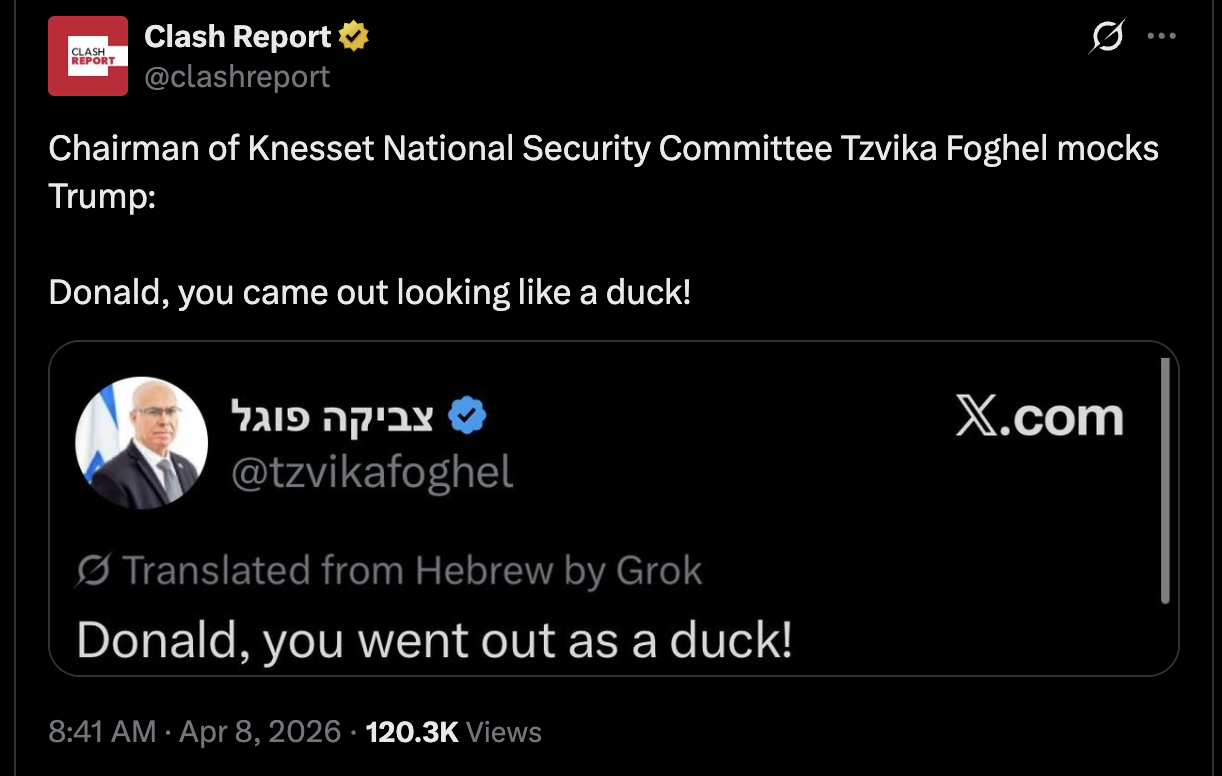This screenshot has width=1222, height=776.
Task: Click the "Donald, you went out as a duck!" text
Action: pos(434,639)
